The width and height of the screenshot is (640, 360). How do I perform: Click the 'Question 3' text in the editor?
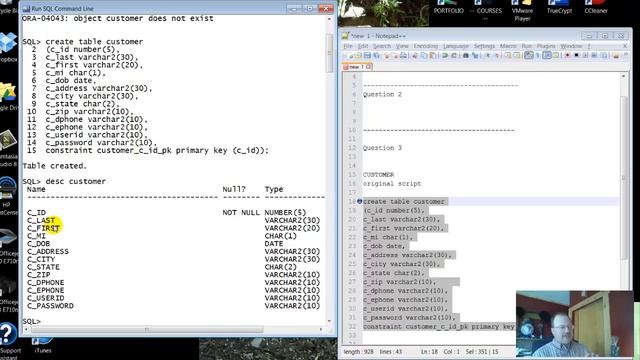coord(382,148)
